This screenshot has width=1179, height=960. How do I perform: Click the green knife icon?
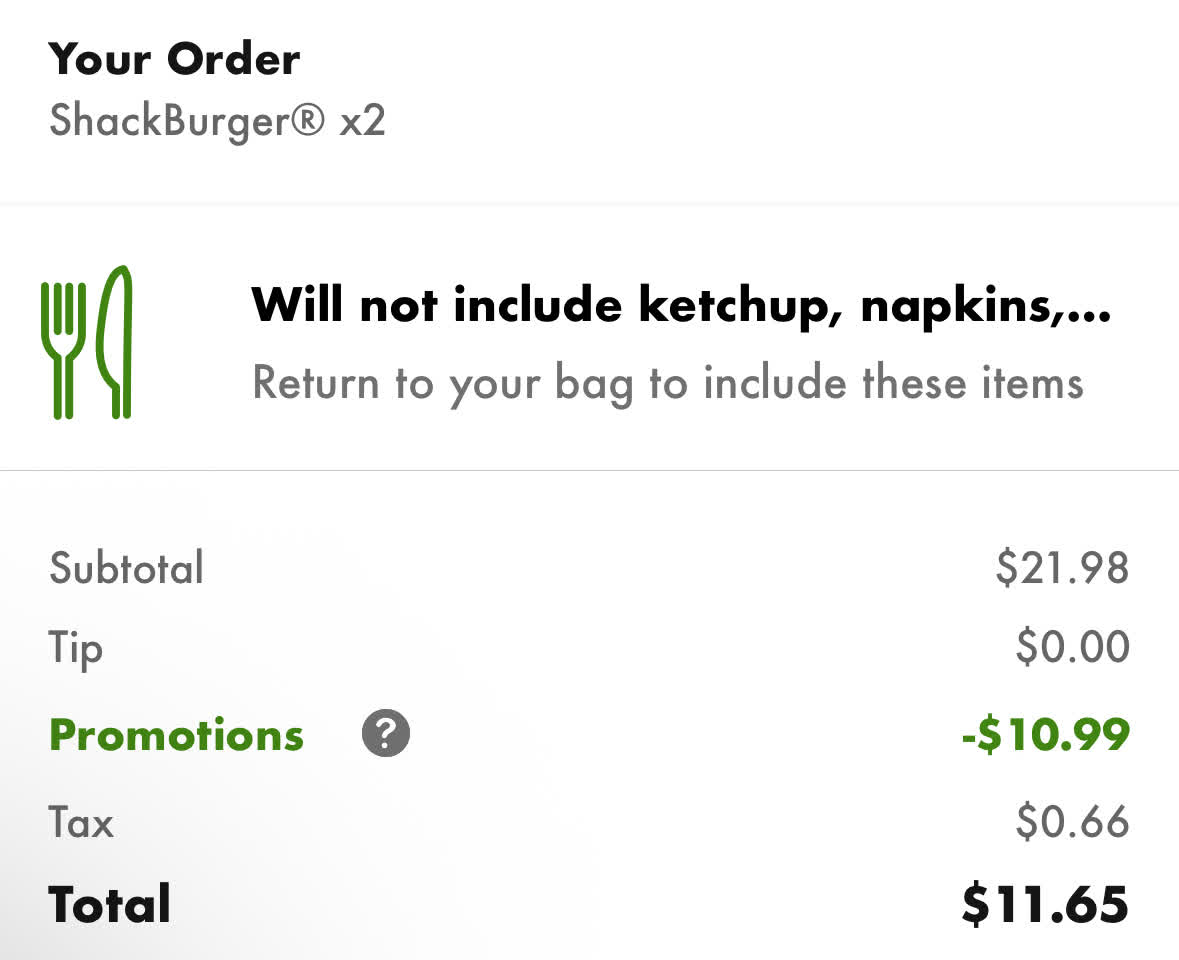(x=116, y=342)
